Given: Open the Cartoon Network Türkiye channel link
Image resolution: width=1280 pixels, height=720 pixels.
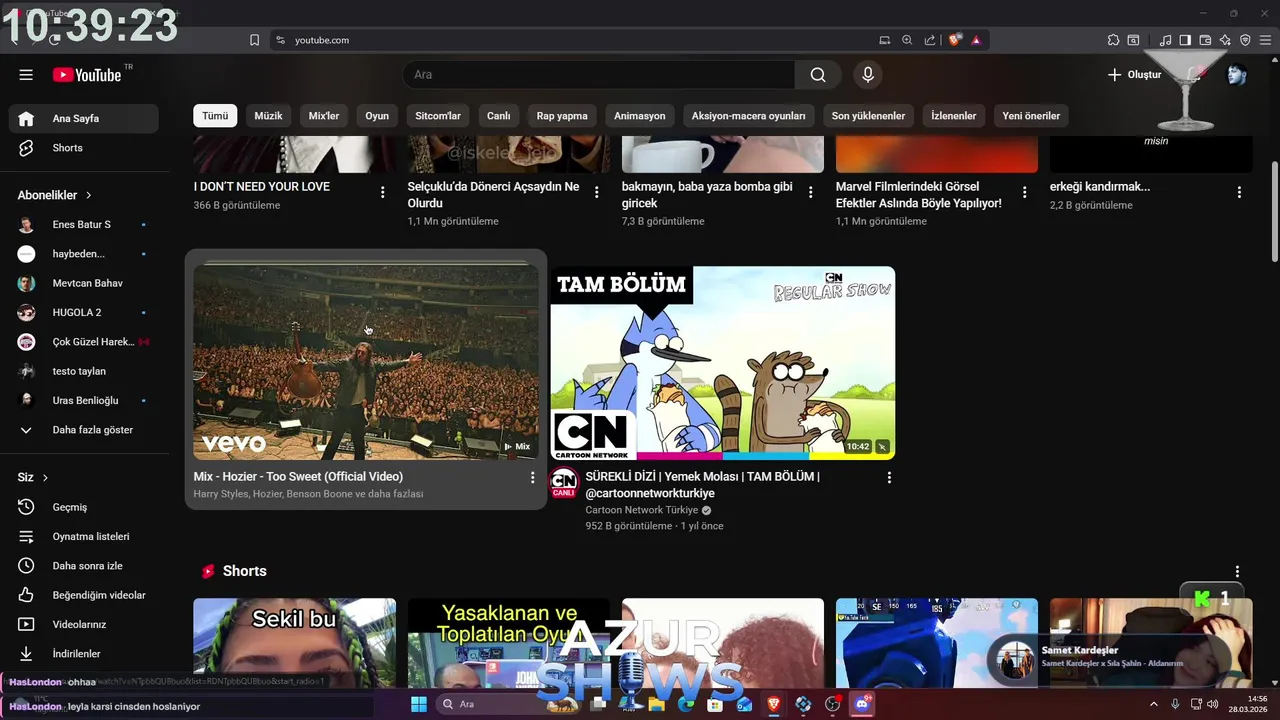Looking at the screenshot, I should [x=642, y=510].
